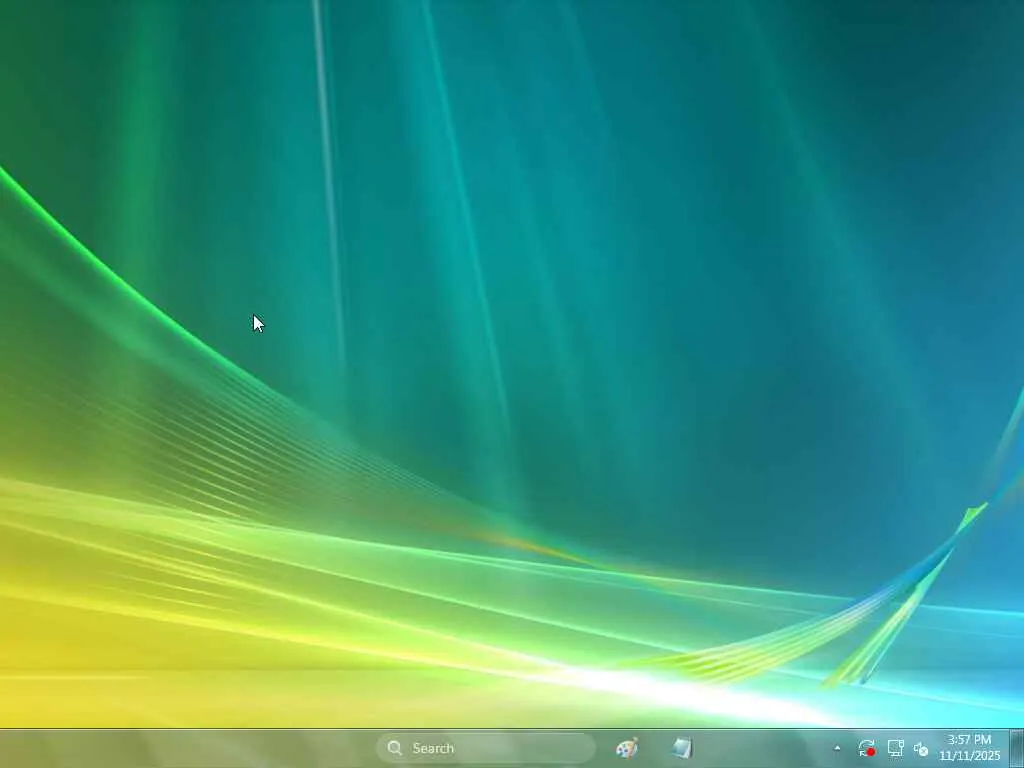Open the Notepad taskbar icon
1024x768 pixels.
pyautogui.click(x=681, y=748)
